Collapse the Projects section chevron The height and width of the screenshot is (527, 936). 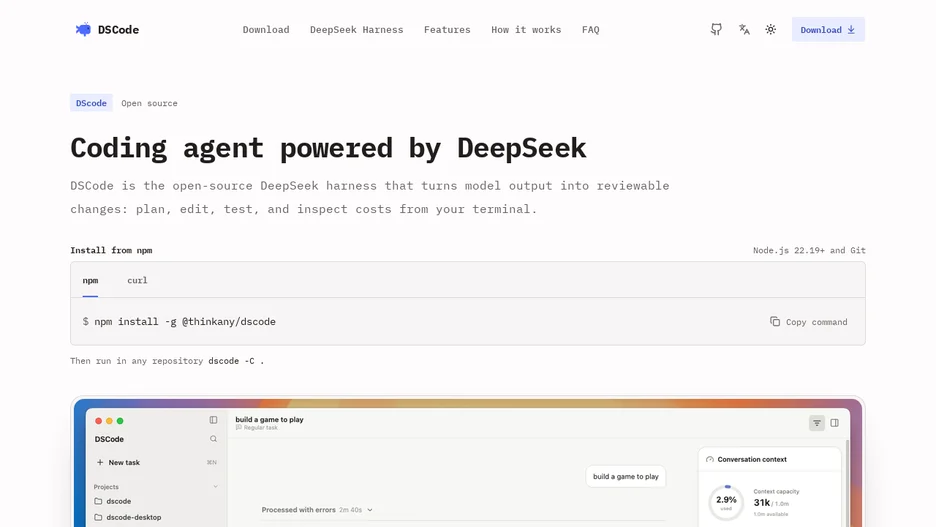coord(215,486)
